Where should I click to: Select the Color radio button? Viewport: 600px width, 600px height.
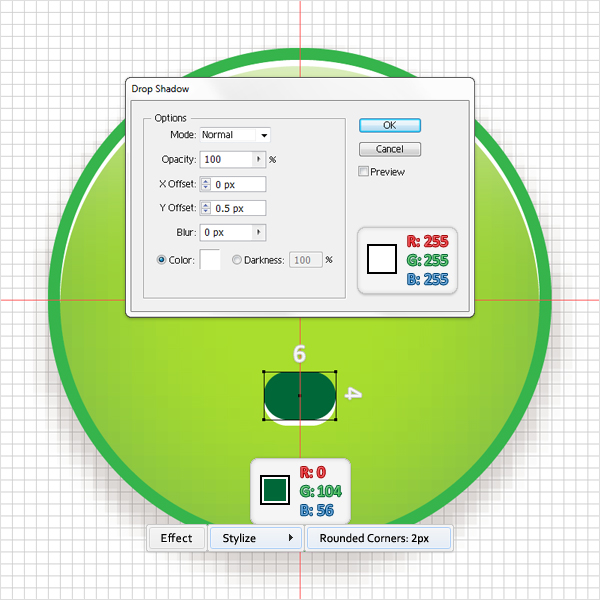pyautogui.click(x=161, y=260)
